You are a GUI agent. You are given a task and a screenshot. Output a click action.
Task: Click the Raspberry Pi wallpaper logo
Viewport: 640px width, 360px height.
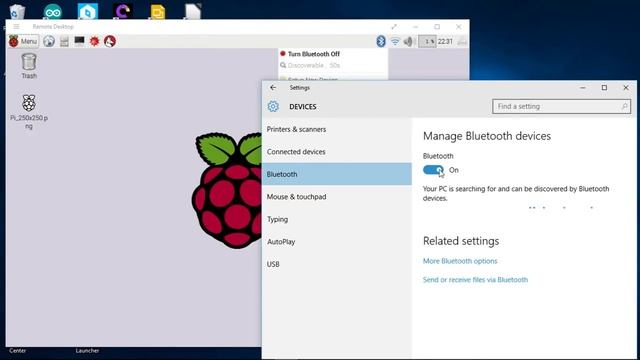227,190
